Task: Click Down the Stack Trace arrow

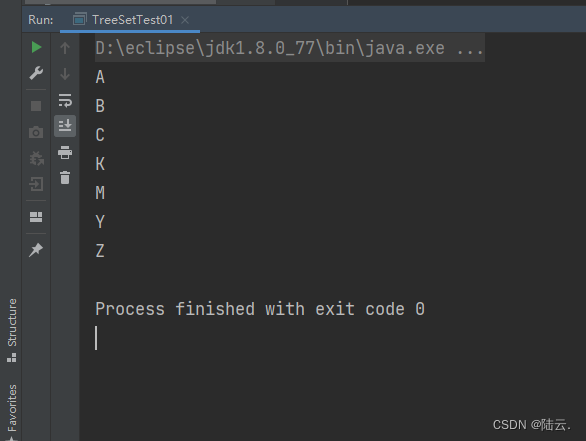Action: point(65,74)
